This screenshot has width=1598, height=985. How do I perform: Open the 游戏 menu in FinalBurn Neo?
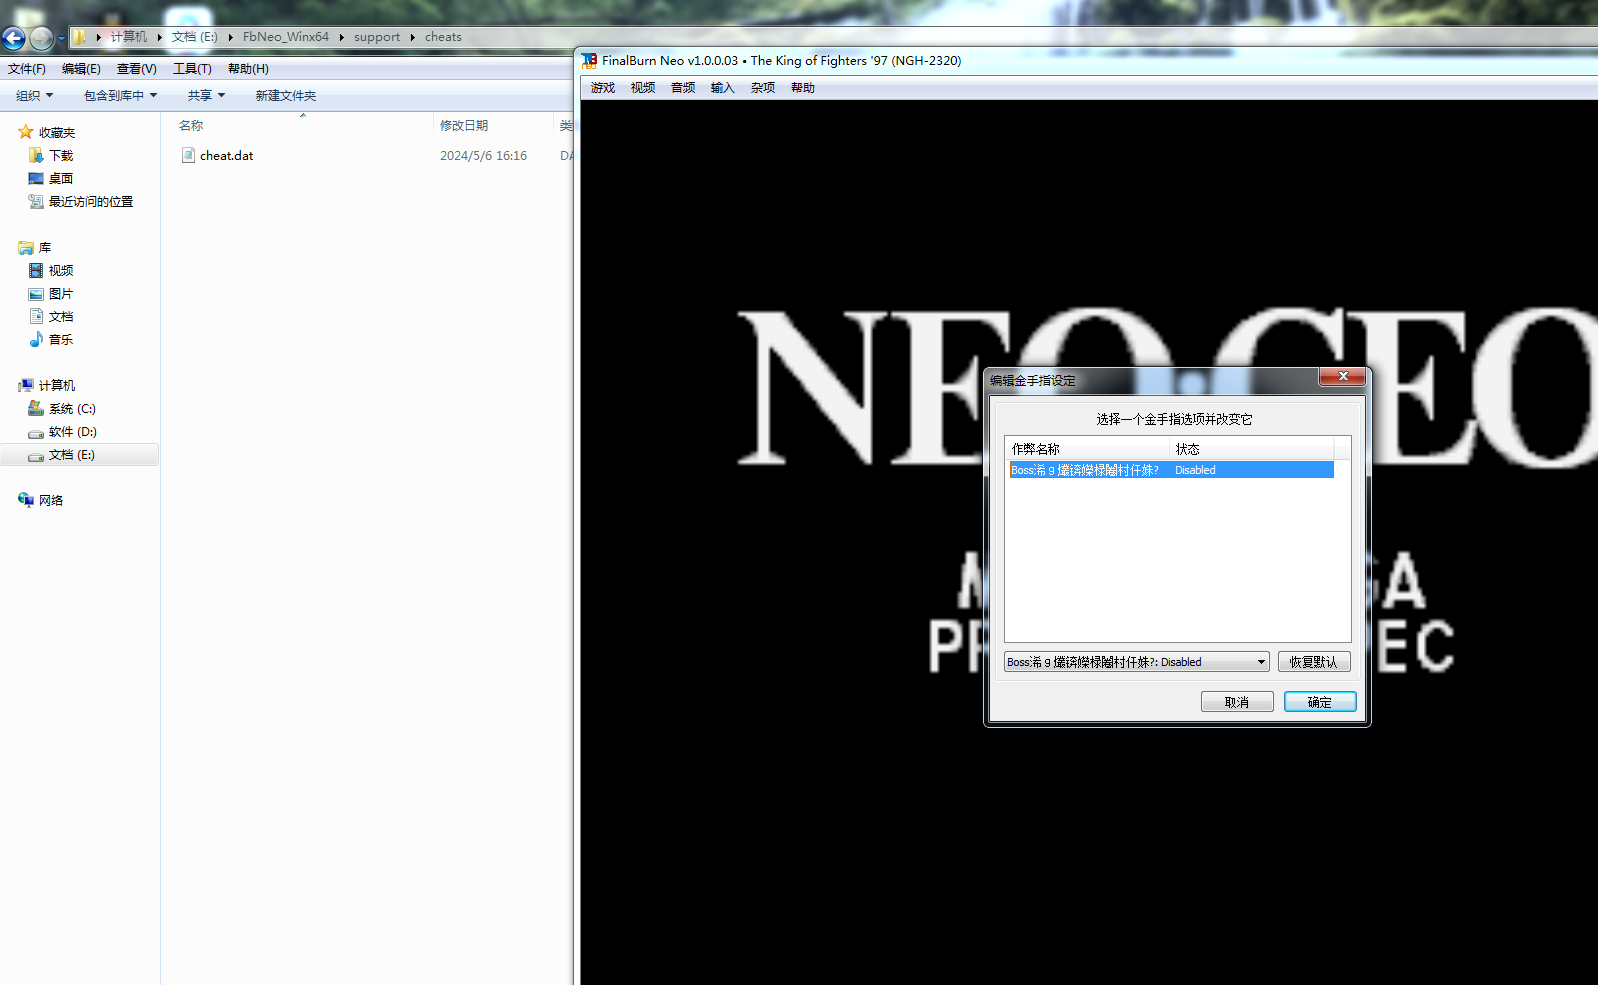tap(603, 88)
